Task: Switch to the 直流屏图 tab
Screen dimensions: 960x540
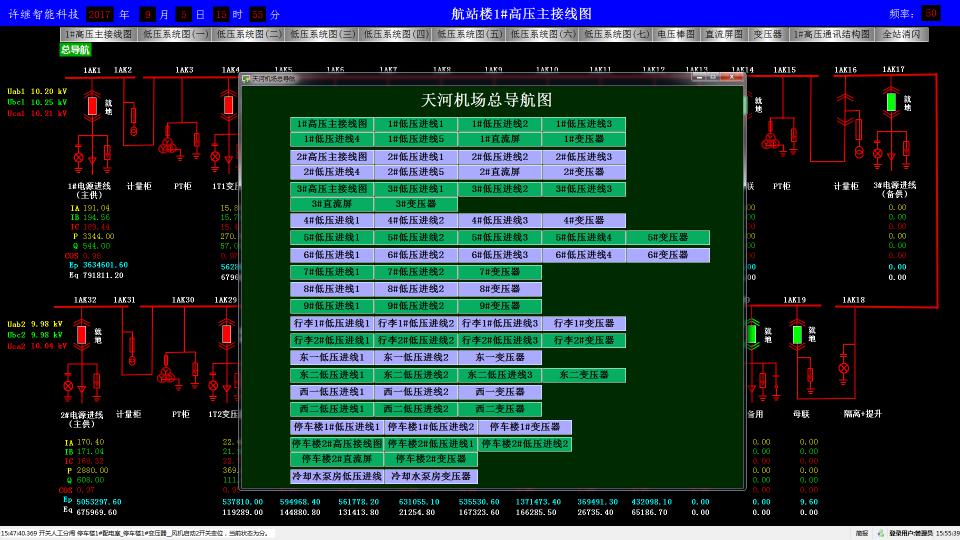Action: 723,34
